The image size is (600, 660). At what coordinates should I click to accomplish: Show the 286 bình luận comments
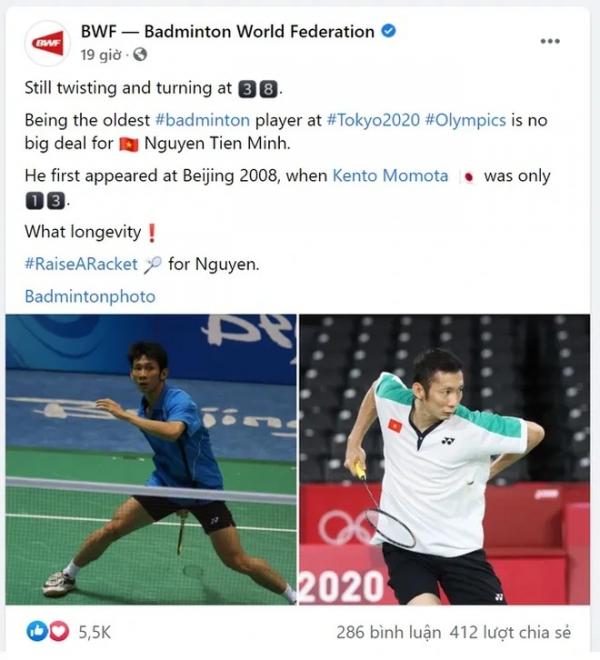click(388, 632)
